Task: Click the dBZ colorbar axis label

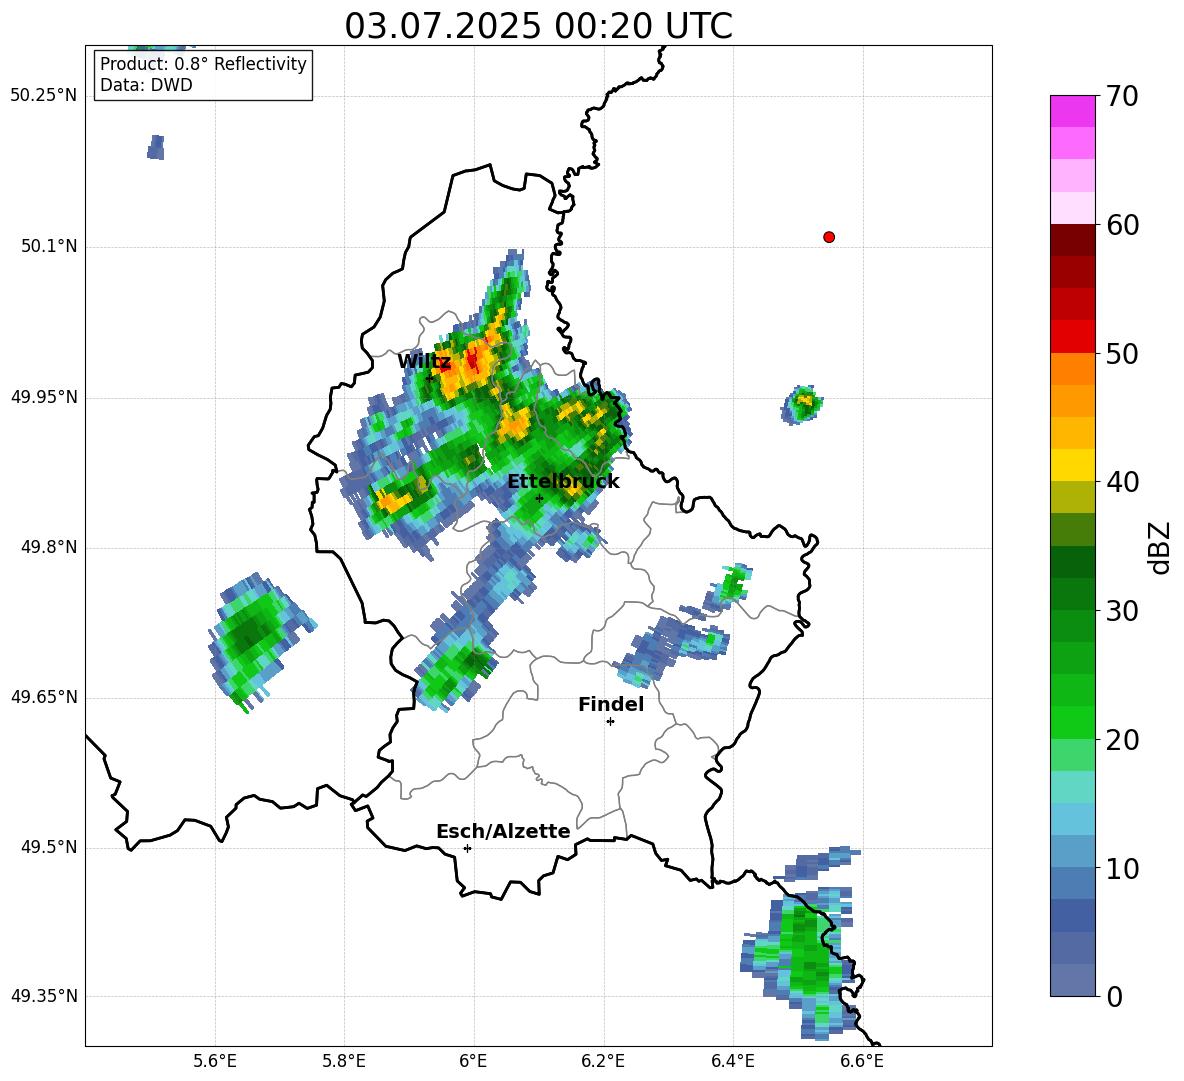Action: click(1161, 547)
